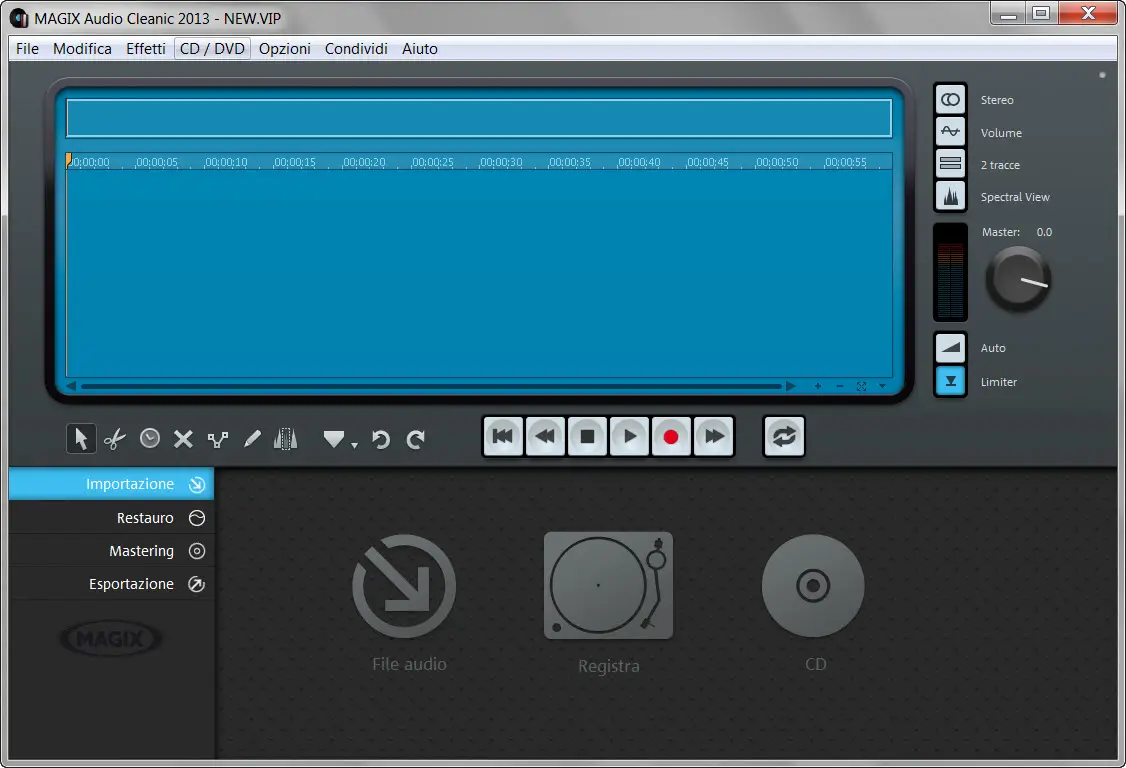The height and width of the screenshot is (768, 1126).
Task: Open the Modifica menu
Action: [82, 49]
